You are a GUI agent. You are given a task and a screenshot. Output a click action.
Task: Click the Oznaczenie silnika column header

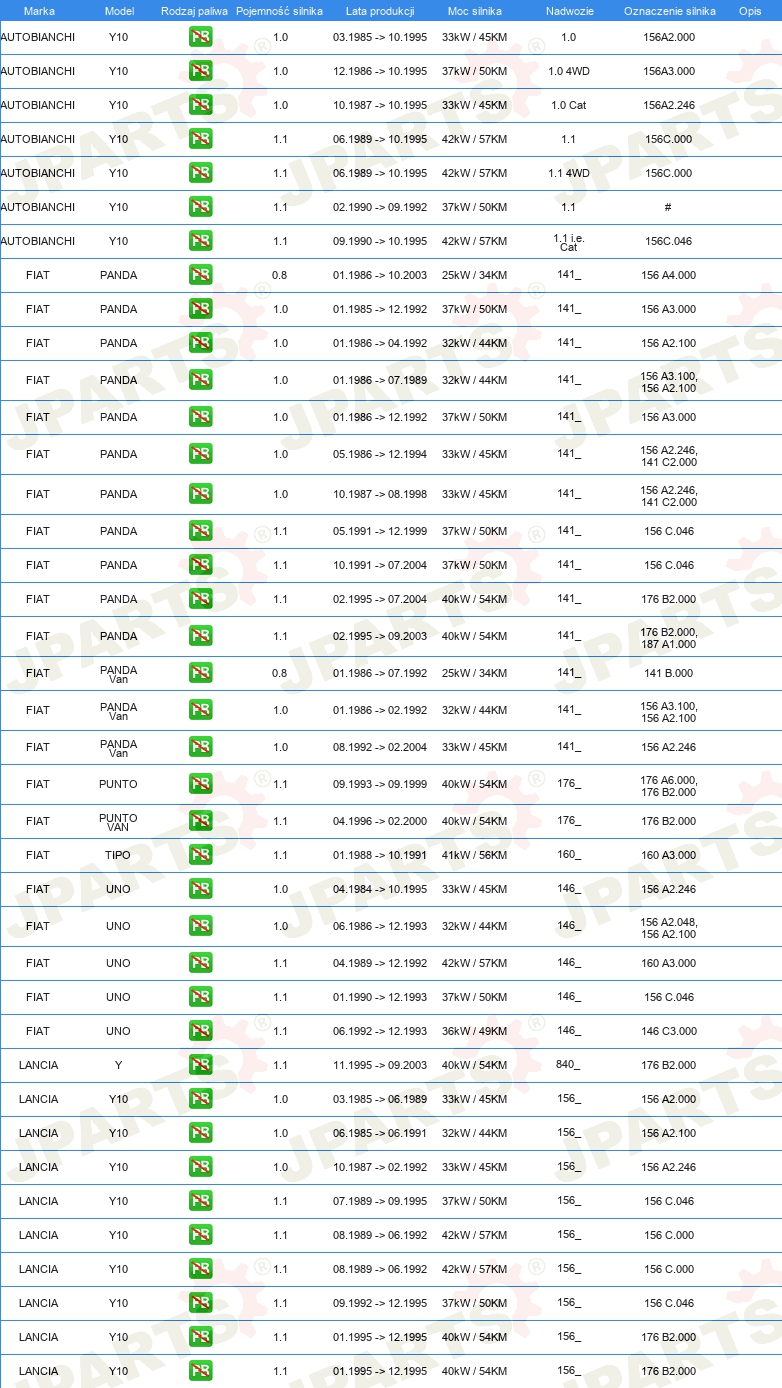click(669, 11)
